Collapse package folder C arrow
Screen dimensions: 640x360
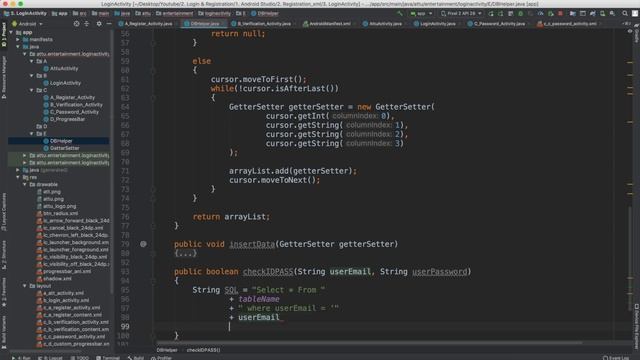(31, 90)
